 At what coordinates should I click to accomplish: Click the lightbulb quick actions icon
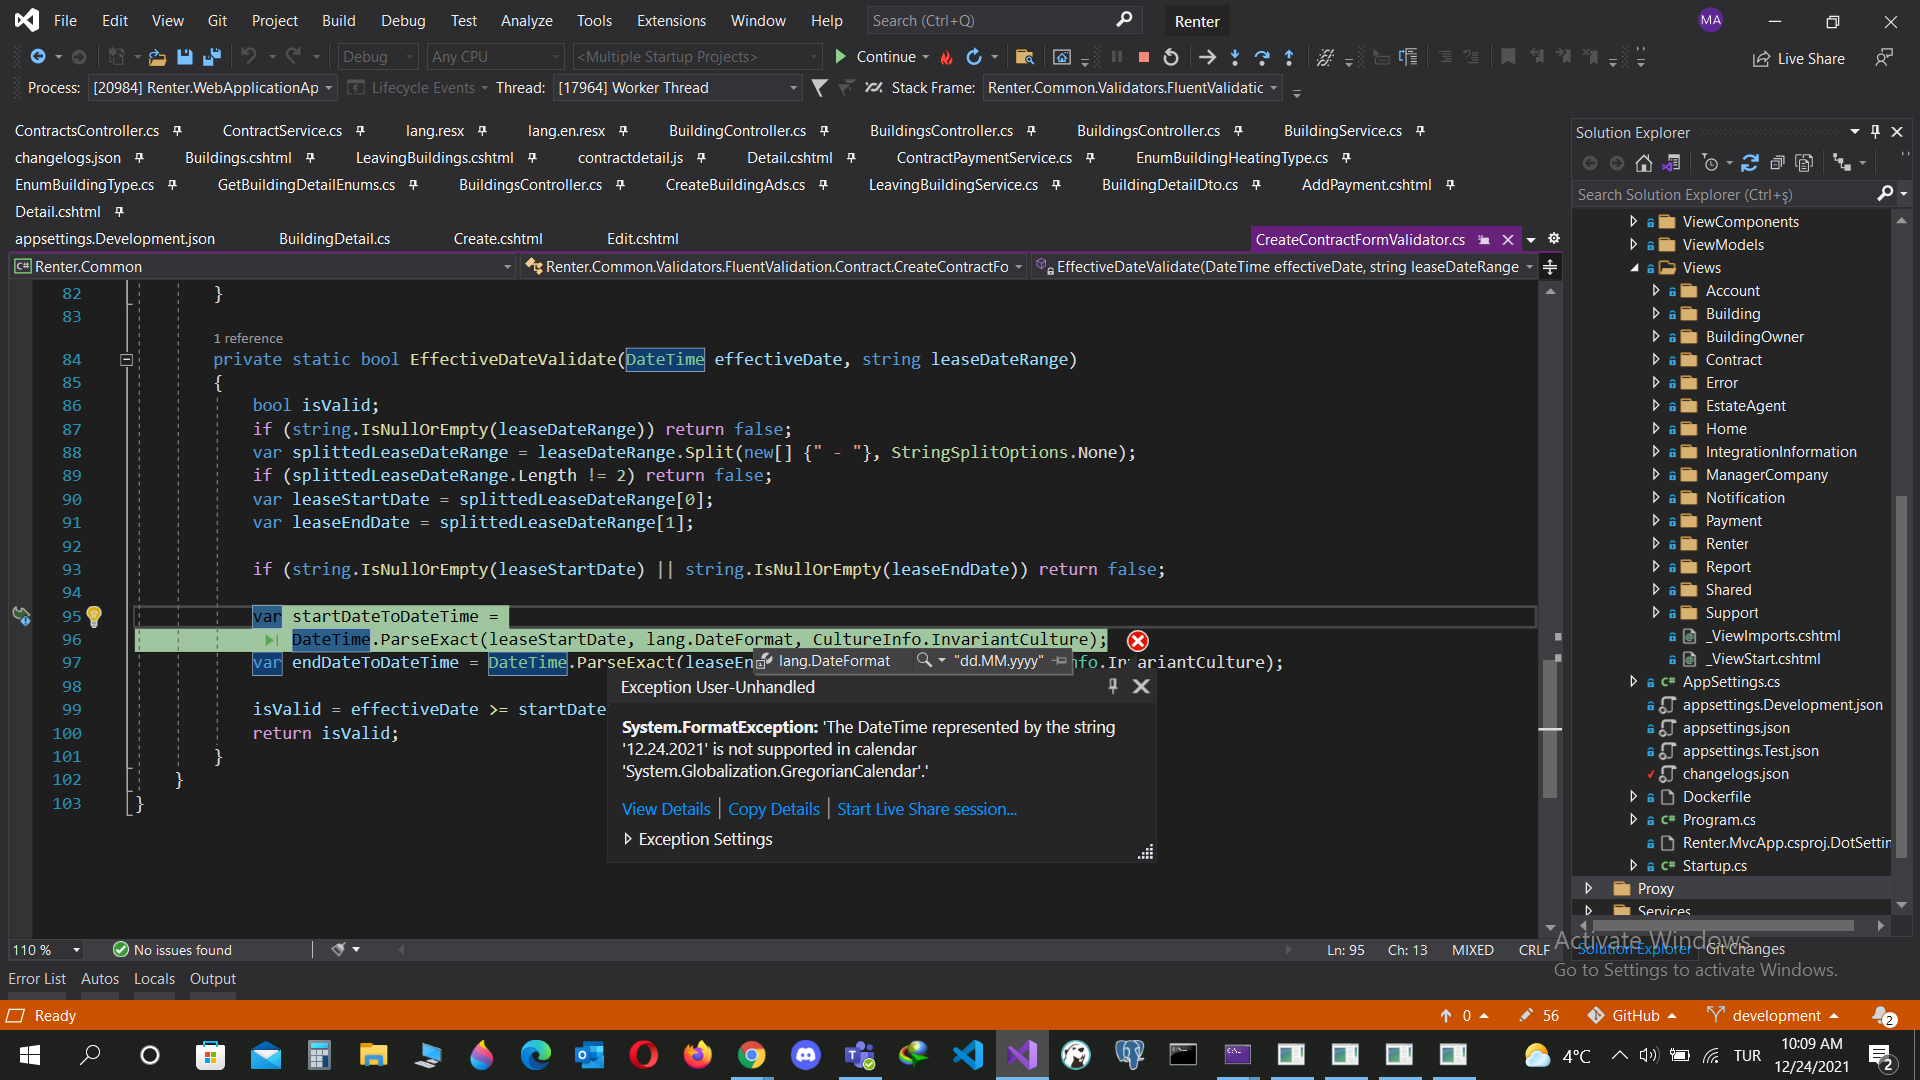click(94, 616)
